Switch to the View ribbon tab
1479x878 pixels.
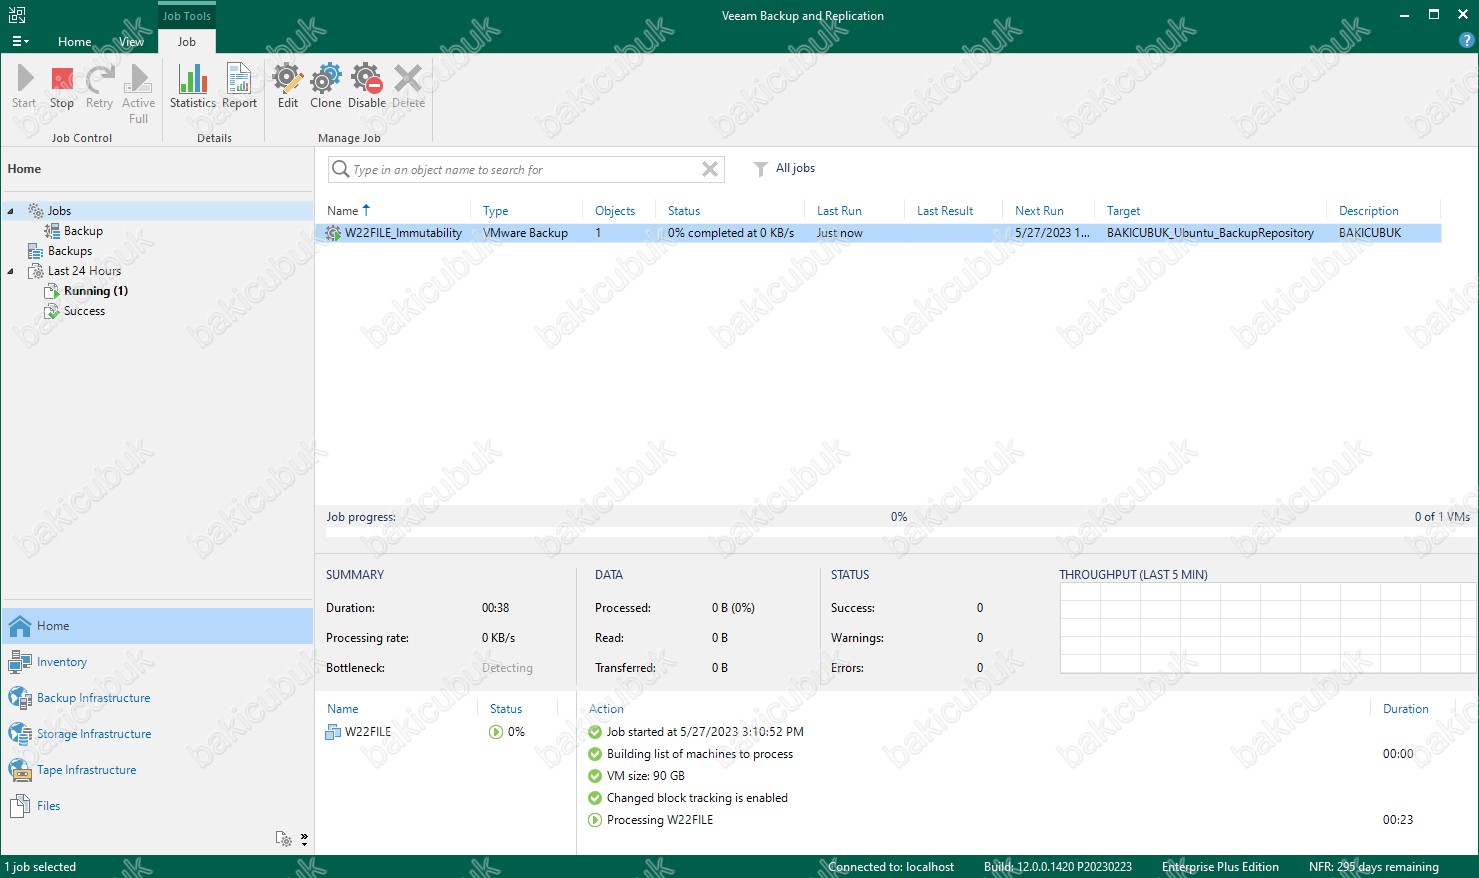[x=132, y=42]
